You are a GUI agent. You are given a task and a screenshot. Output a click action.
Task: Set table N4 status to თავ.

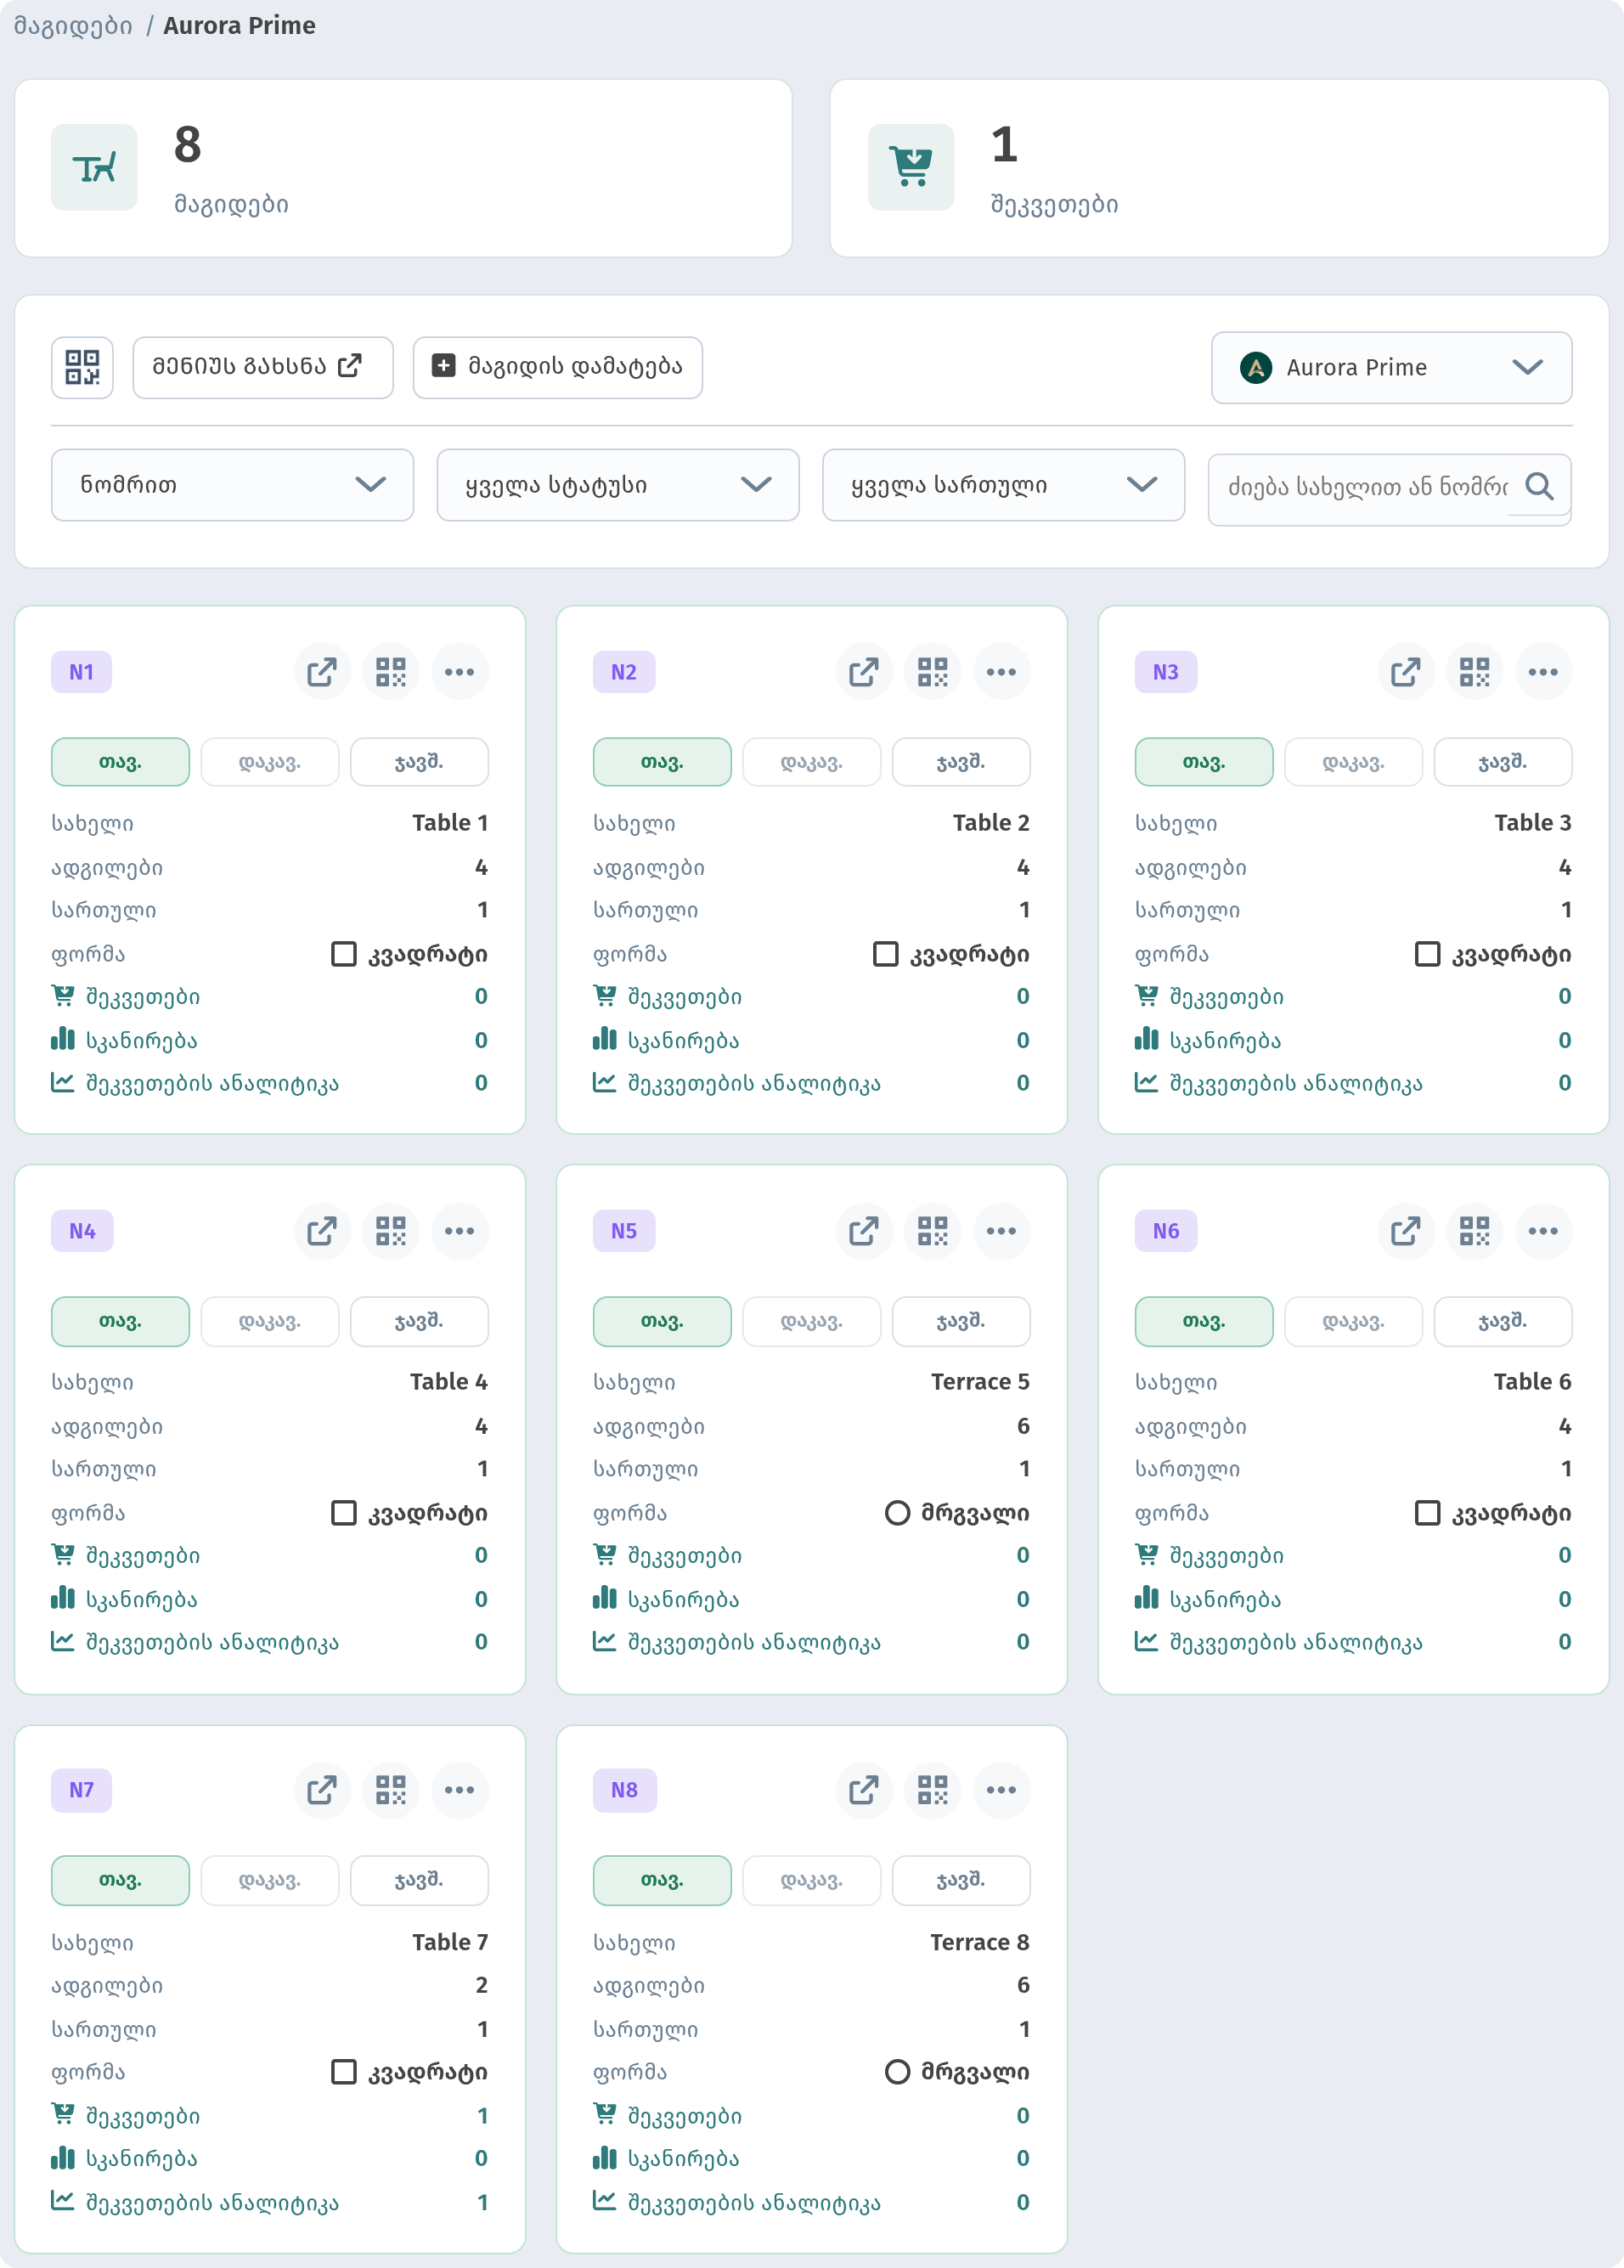tap(120, 1321)
